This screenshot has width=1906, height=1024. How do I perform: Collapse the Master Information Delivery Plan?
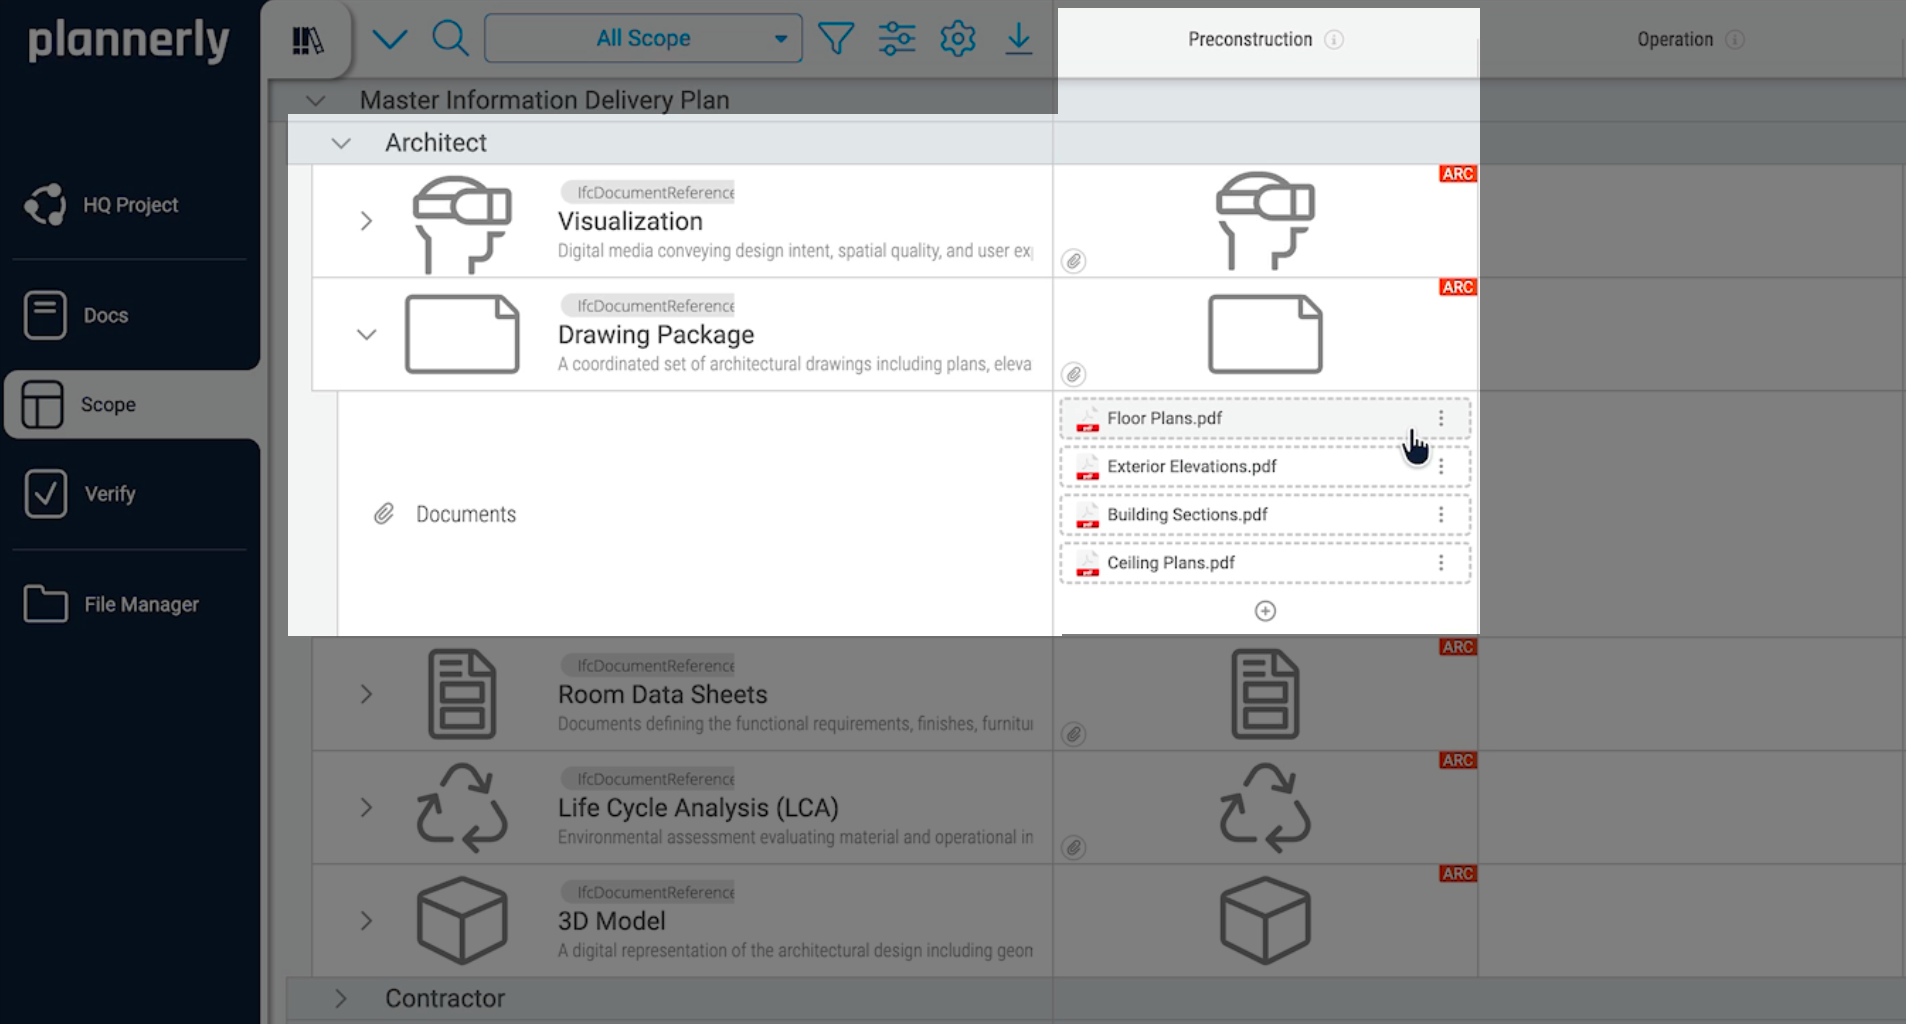pyautogui.click(x=316, y=100)
